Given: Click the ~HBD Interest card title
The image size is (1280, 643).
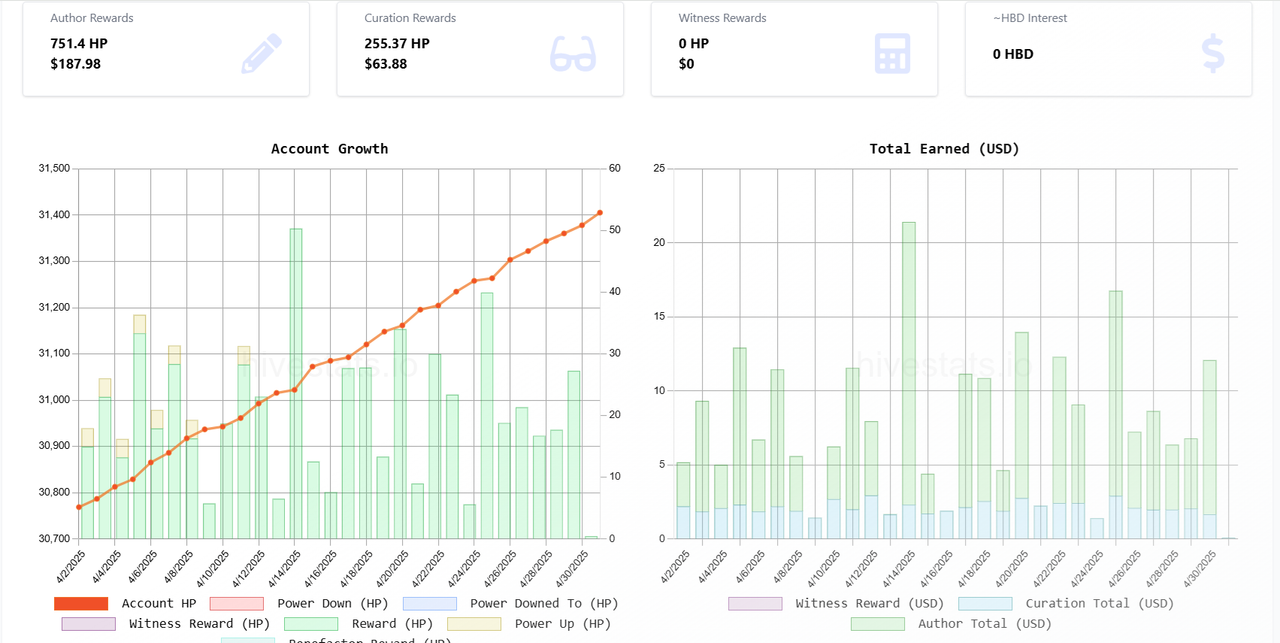Looking at the screenshot, I should coord(1030,18).
